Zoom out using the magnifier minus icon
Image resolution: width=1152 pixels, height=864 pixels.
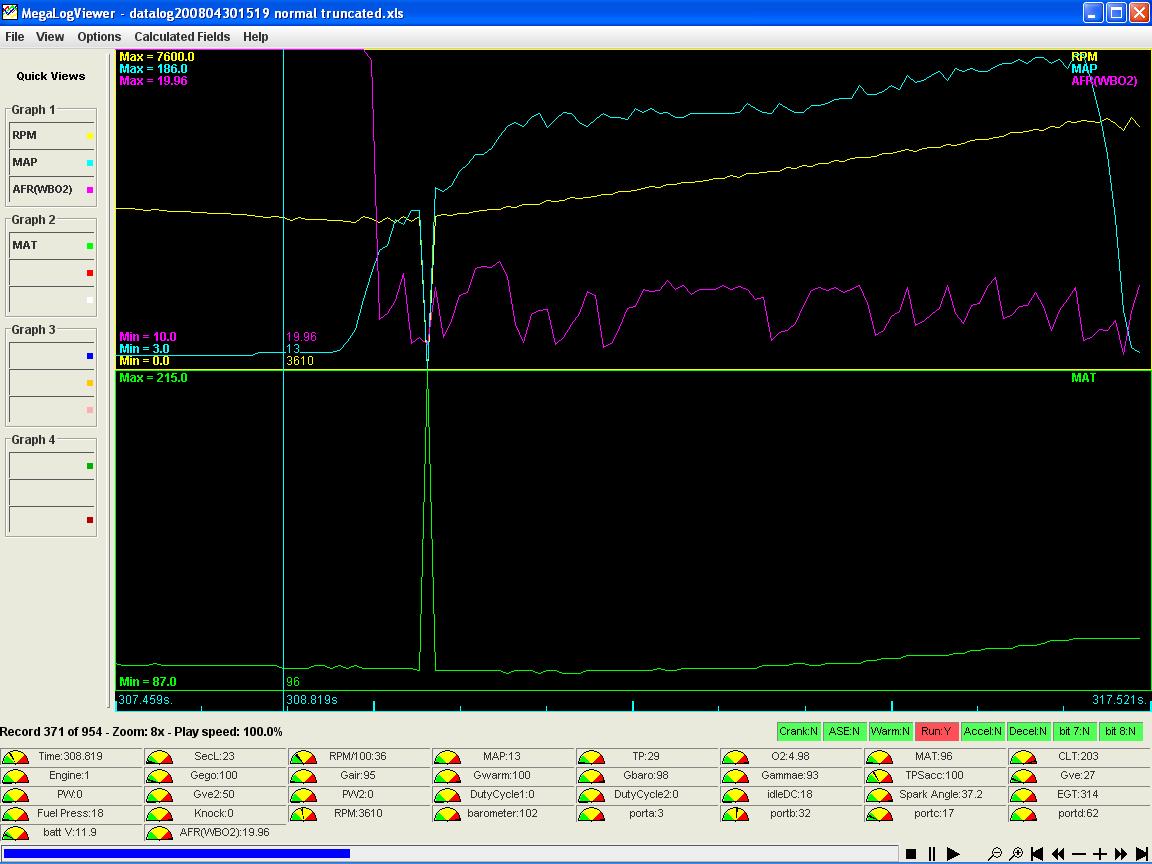(995, 854)
